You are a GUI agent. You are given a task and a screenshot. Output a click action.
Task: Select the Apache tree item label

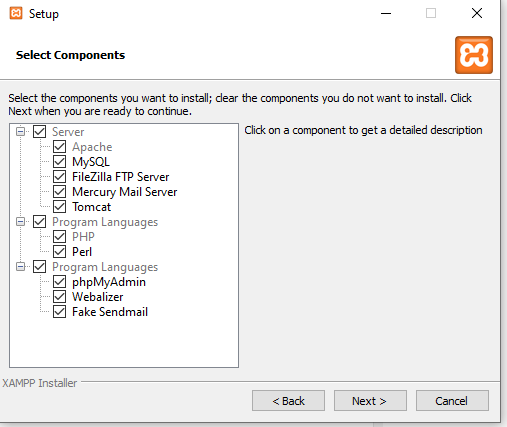pyautogui.click(x=92, y=147)
